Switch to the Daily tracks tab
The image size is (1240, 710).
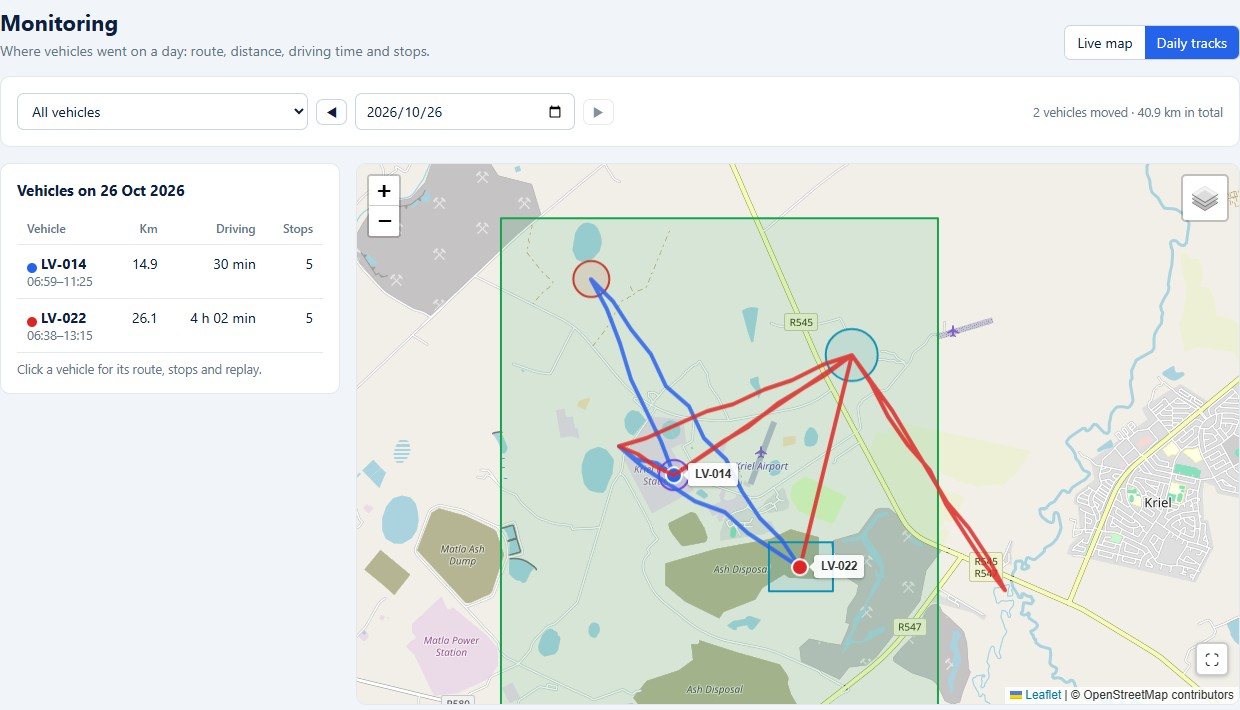tap(1192, 43)
